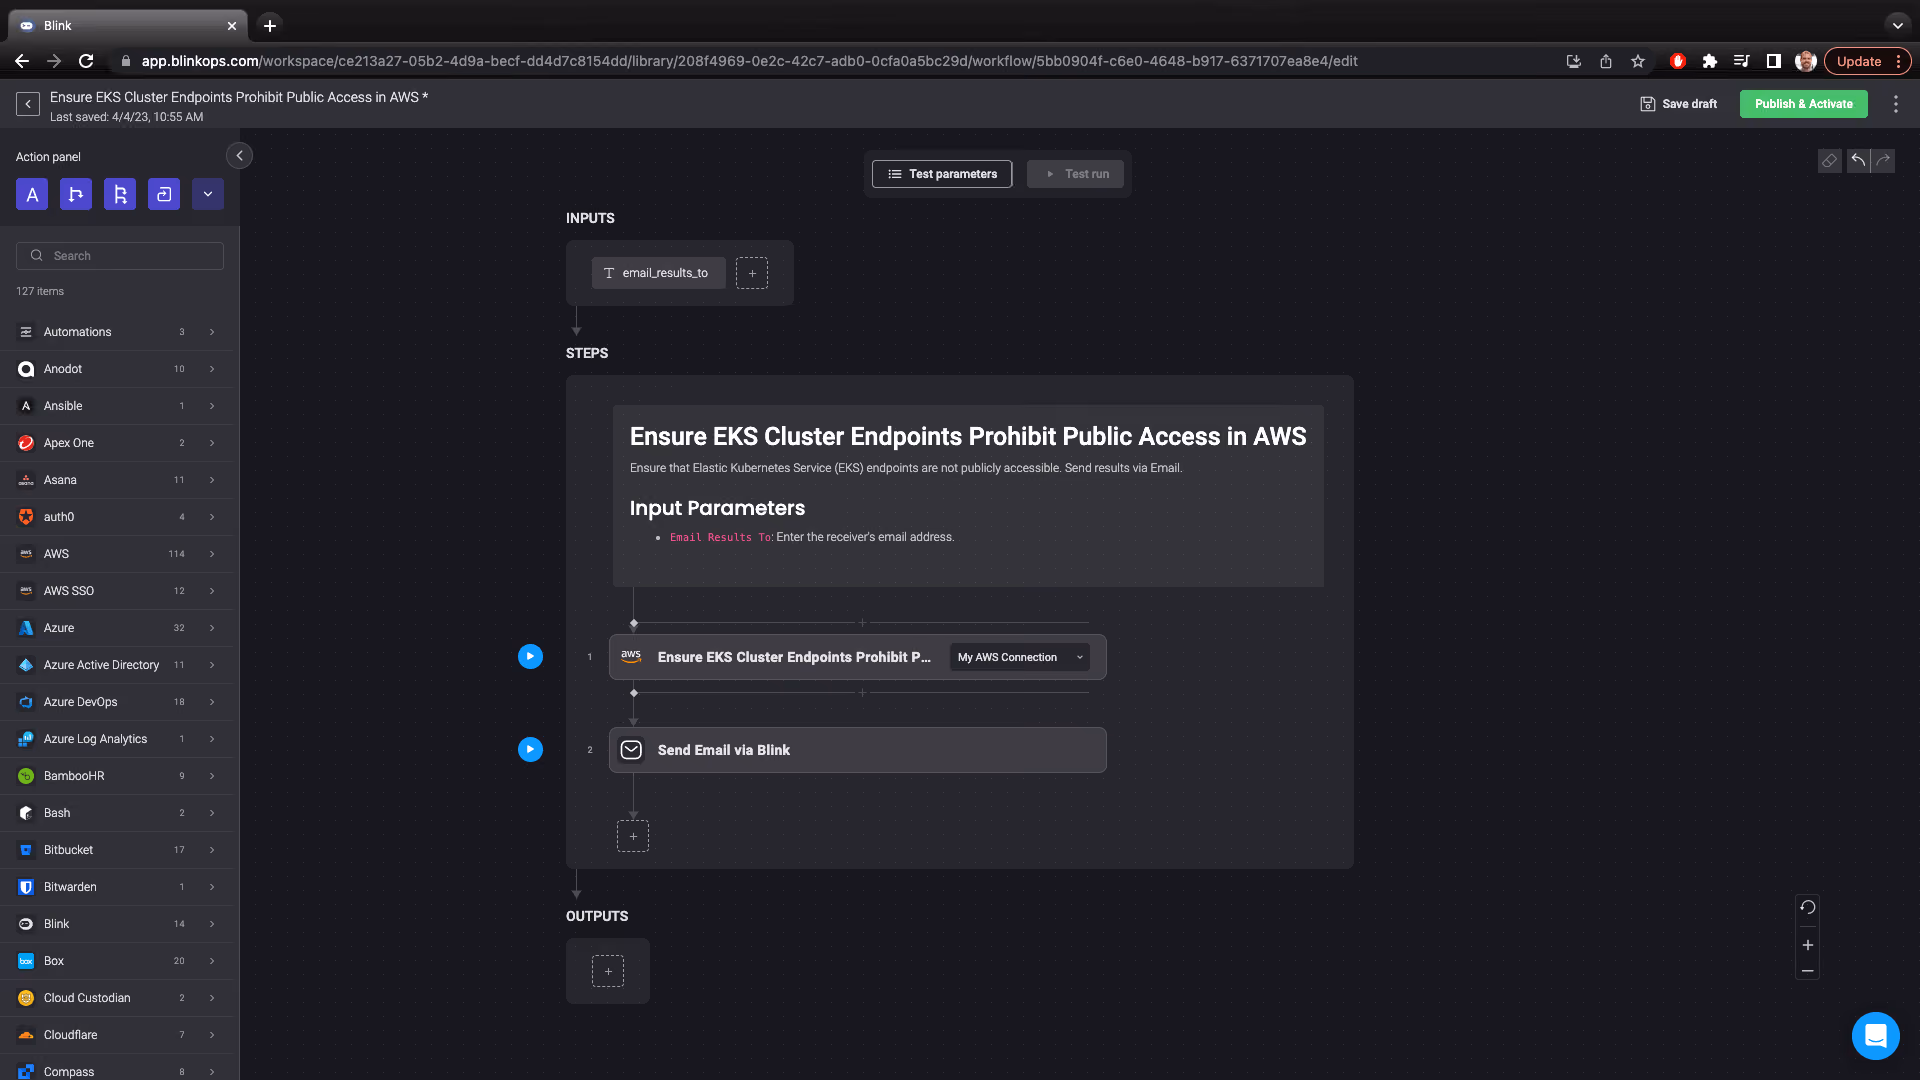1920x1080 pixels.
Task: Select the Ensure EKS Cluster Endpoints step
Action: (x=858, y=657)
